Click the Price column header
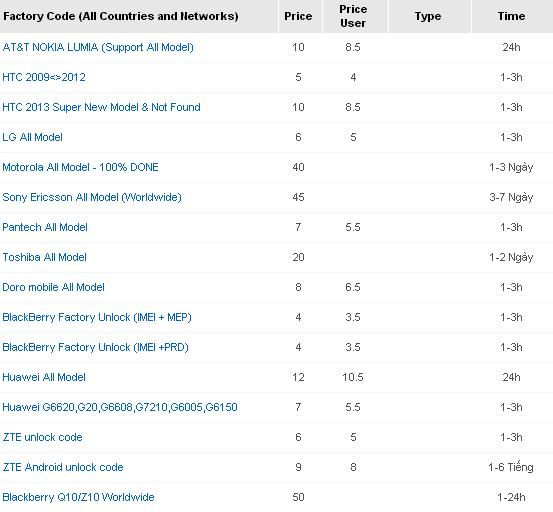This screenshot has height=512, width=553. click(298, 16)
